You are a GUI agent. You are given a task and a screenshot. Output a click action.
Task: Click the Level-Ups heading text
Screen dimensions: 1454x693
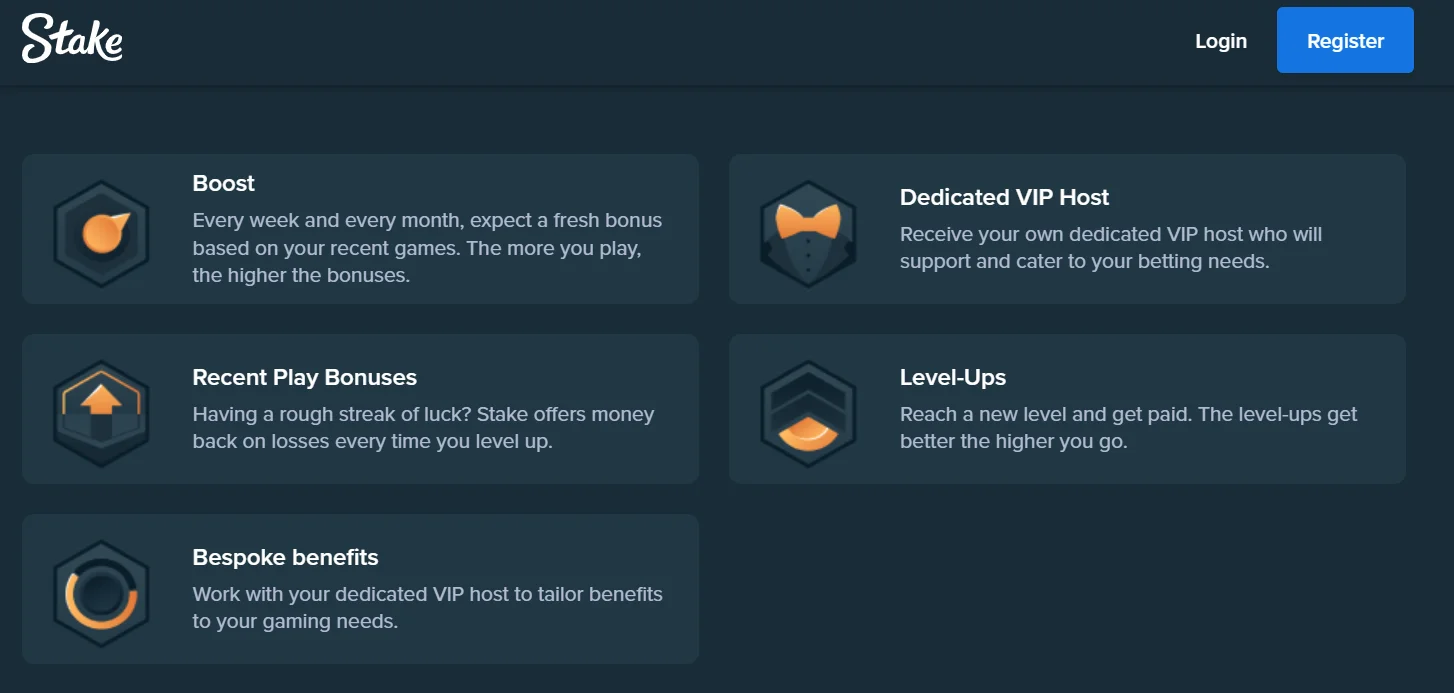pos(951,377)
